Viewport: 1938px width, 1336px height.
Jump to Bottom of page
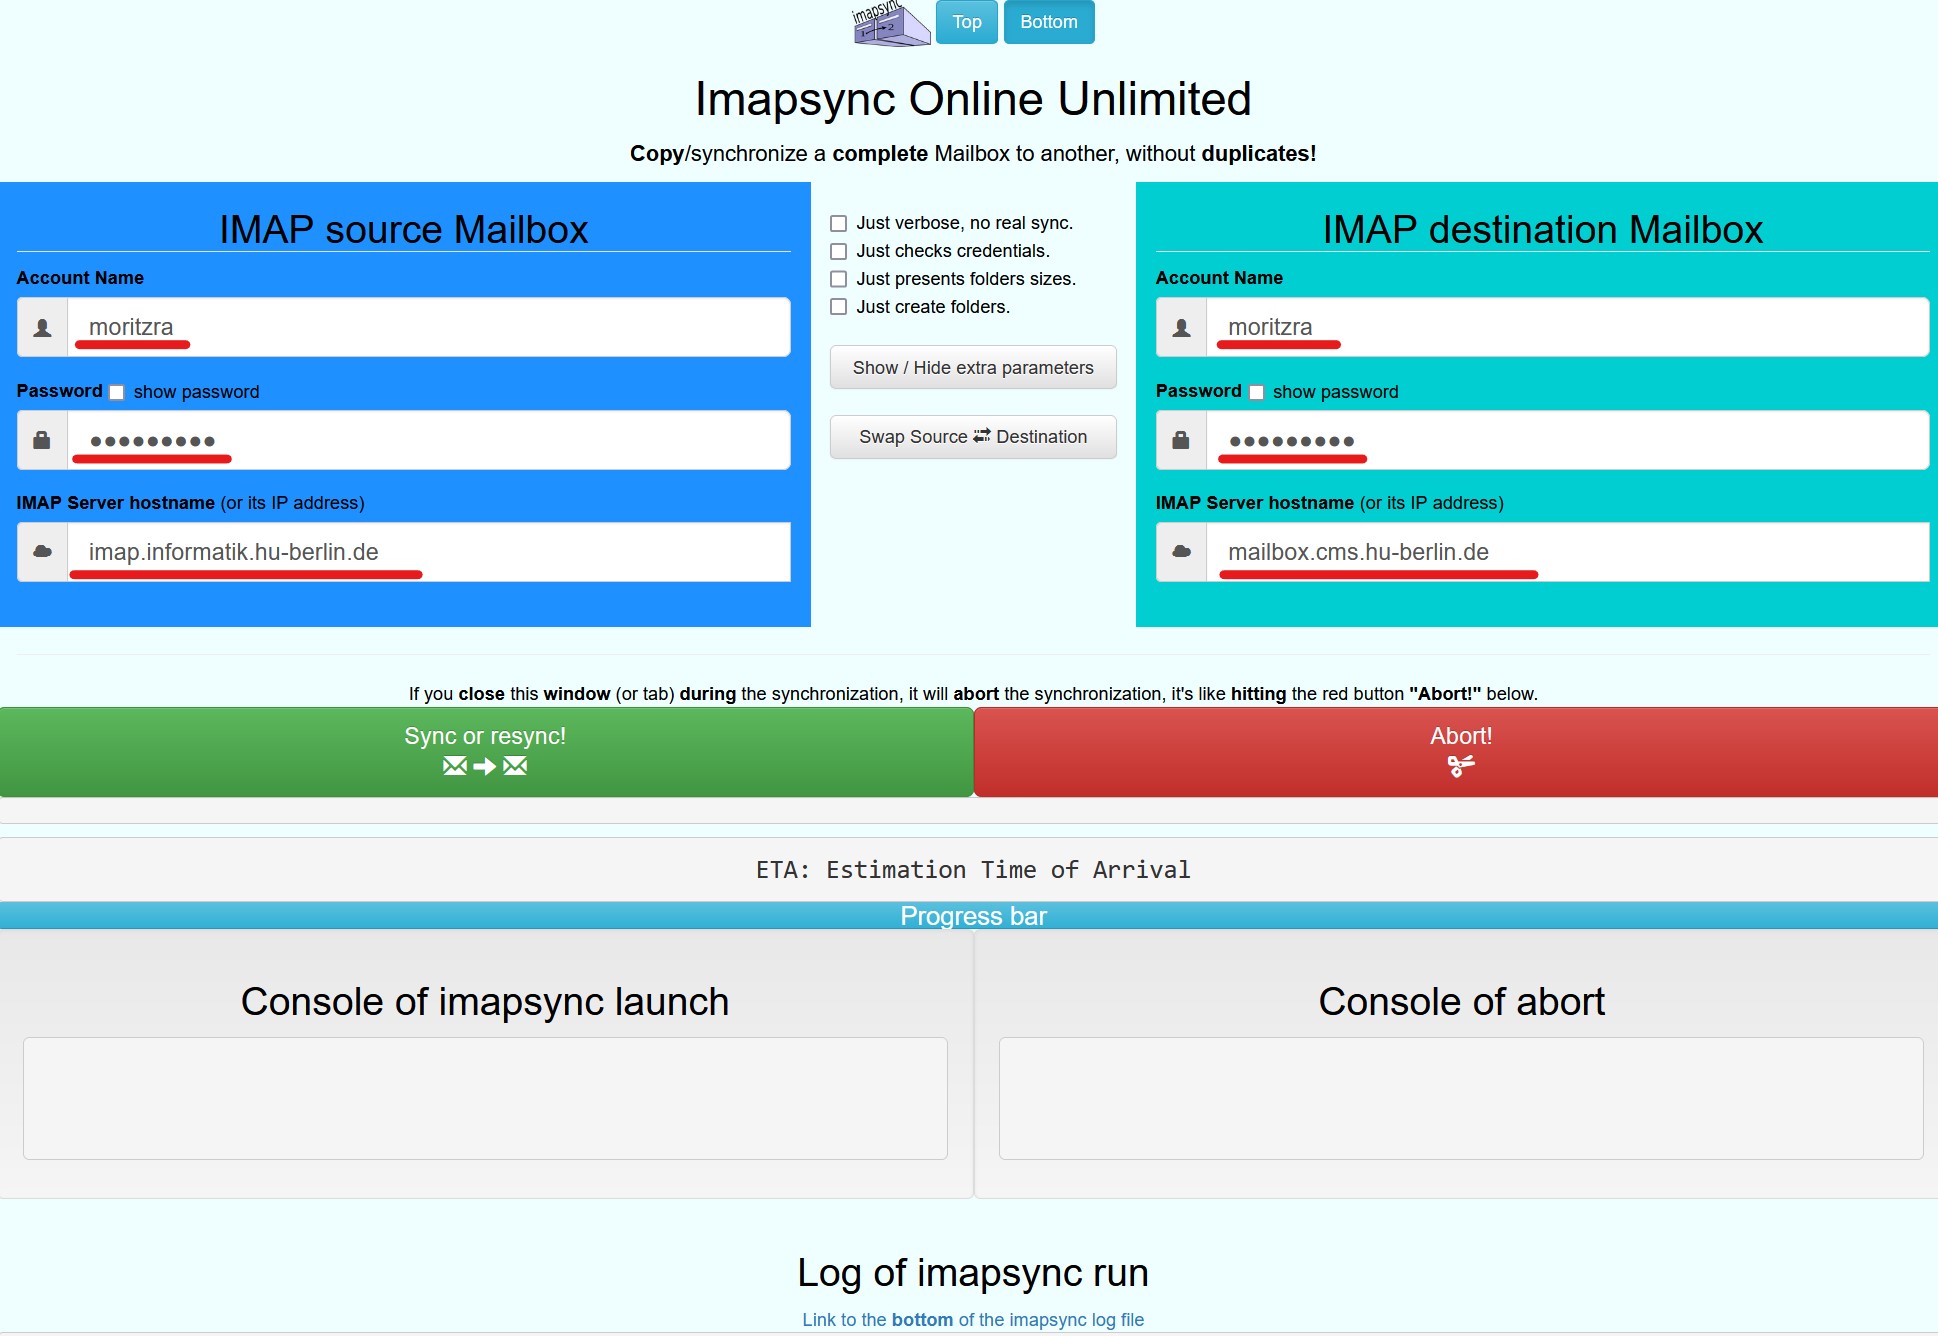(x=1048, y=22)
